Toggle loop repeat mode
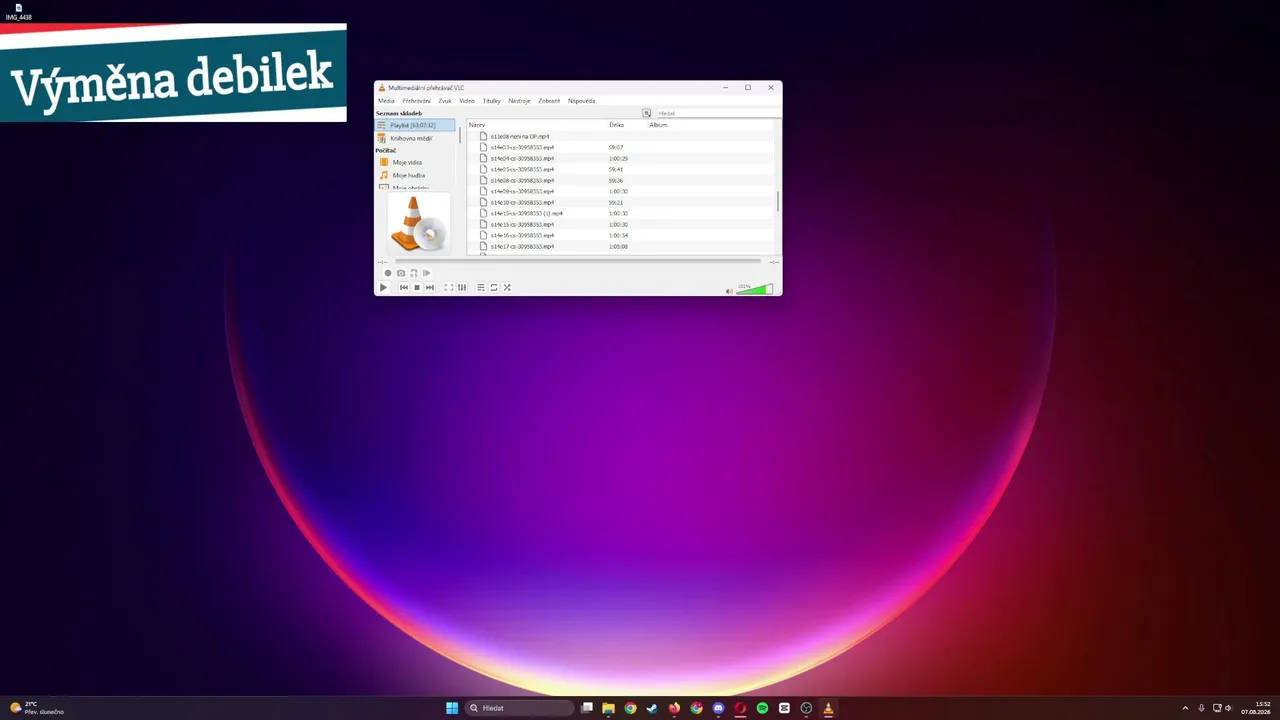The width and height of the screenshot is (1280, 720). [494, 287]
